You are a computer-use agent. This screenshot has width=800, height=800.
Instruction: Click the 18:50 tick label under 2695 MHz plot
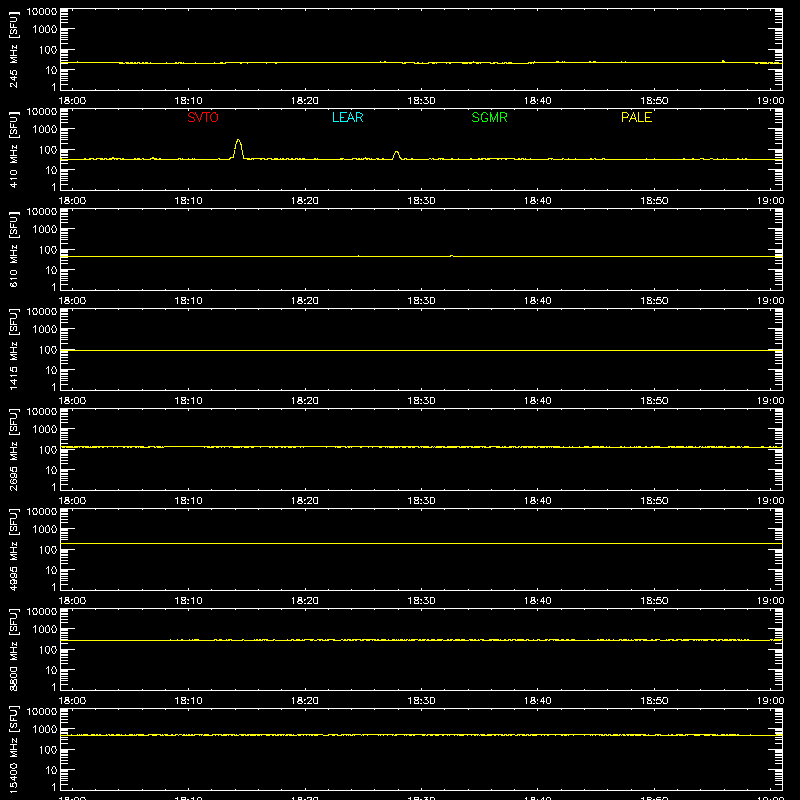[655, 501]
